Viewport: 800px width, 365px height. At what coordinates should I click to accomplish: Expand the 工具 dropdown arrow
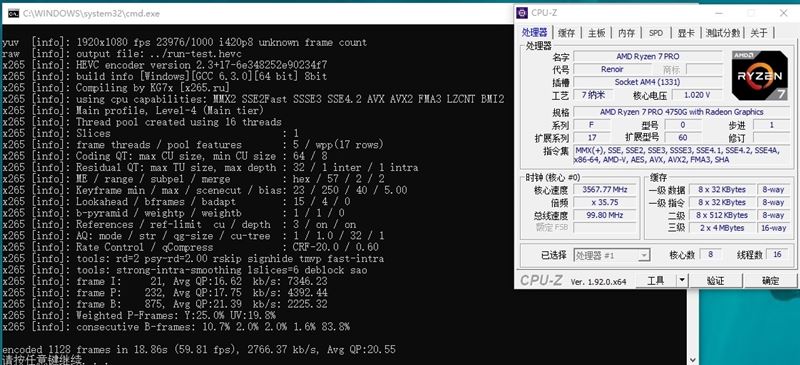click(x=682, y=281)
